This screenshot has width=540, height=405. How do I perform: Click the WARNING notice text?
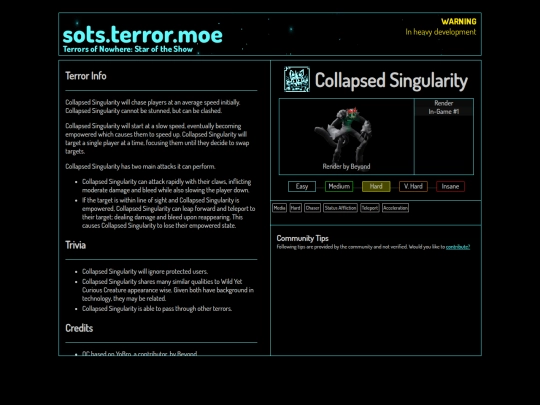[x=459, y=22]
